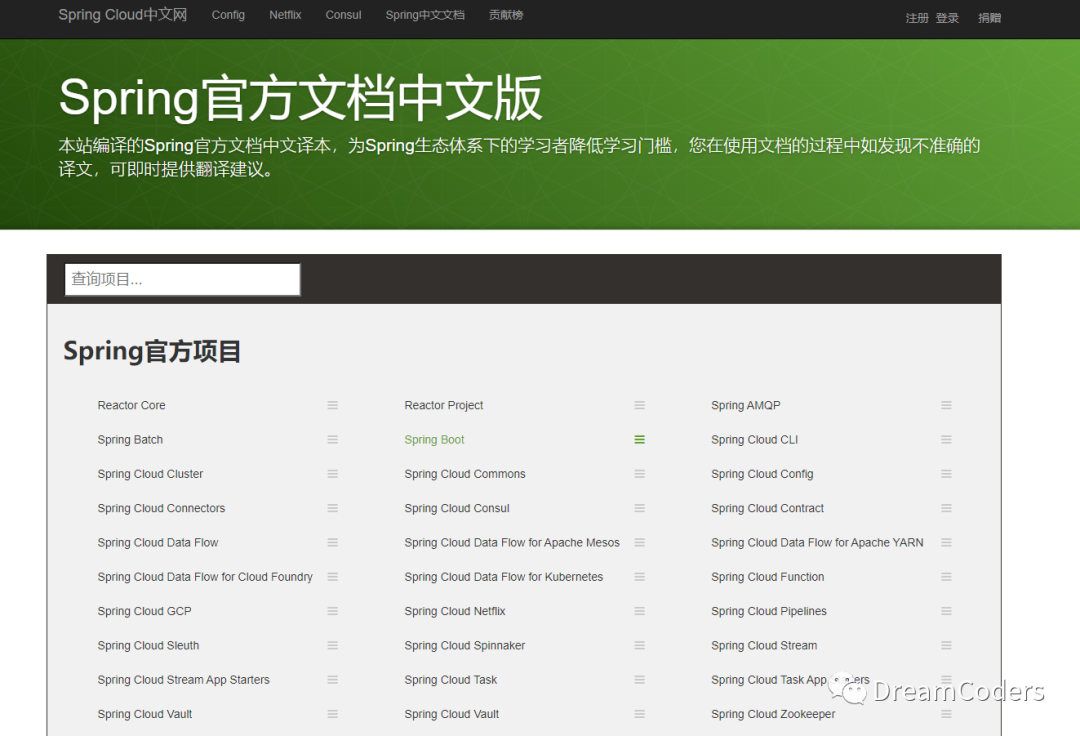This screenshot has height=736, width=1080.
Task: Click menu icon for Spring Cloud Connectors
Action: (333, 508)
